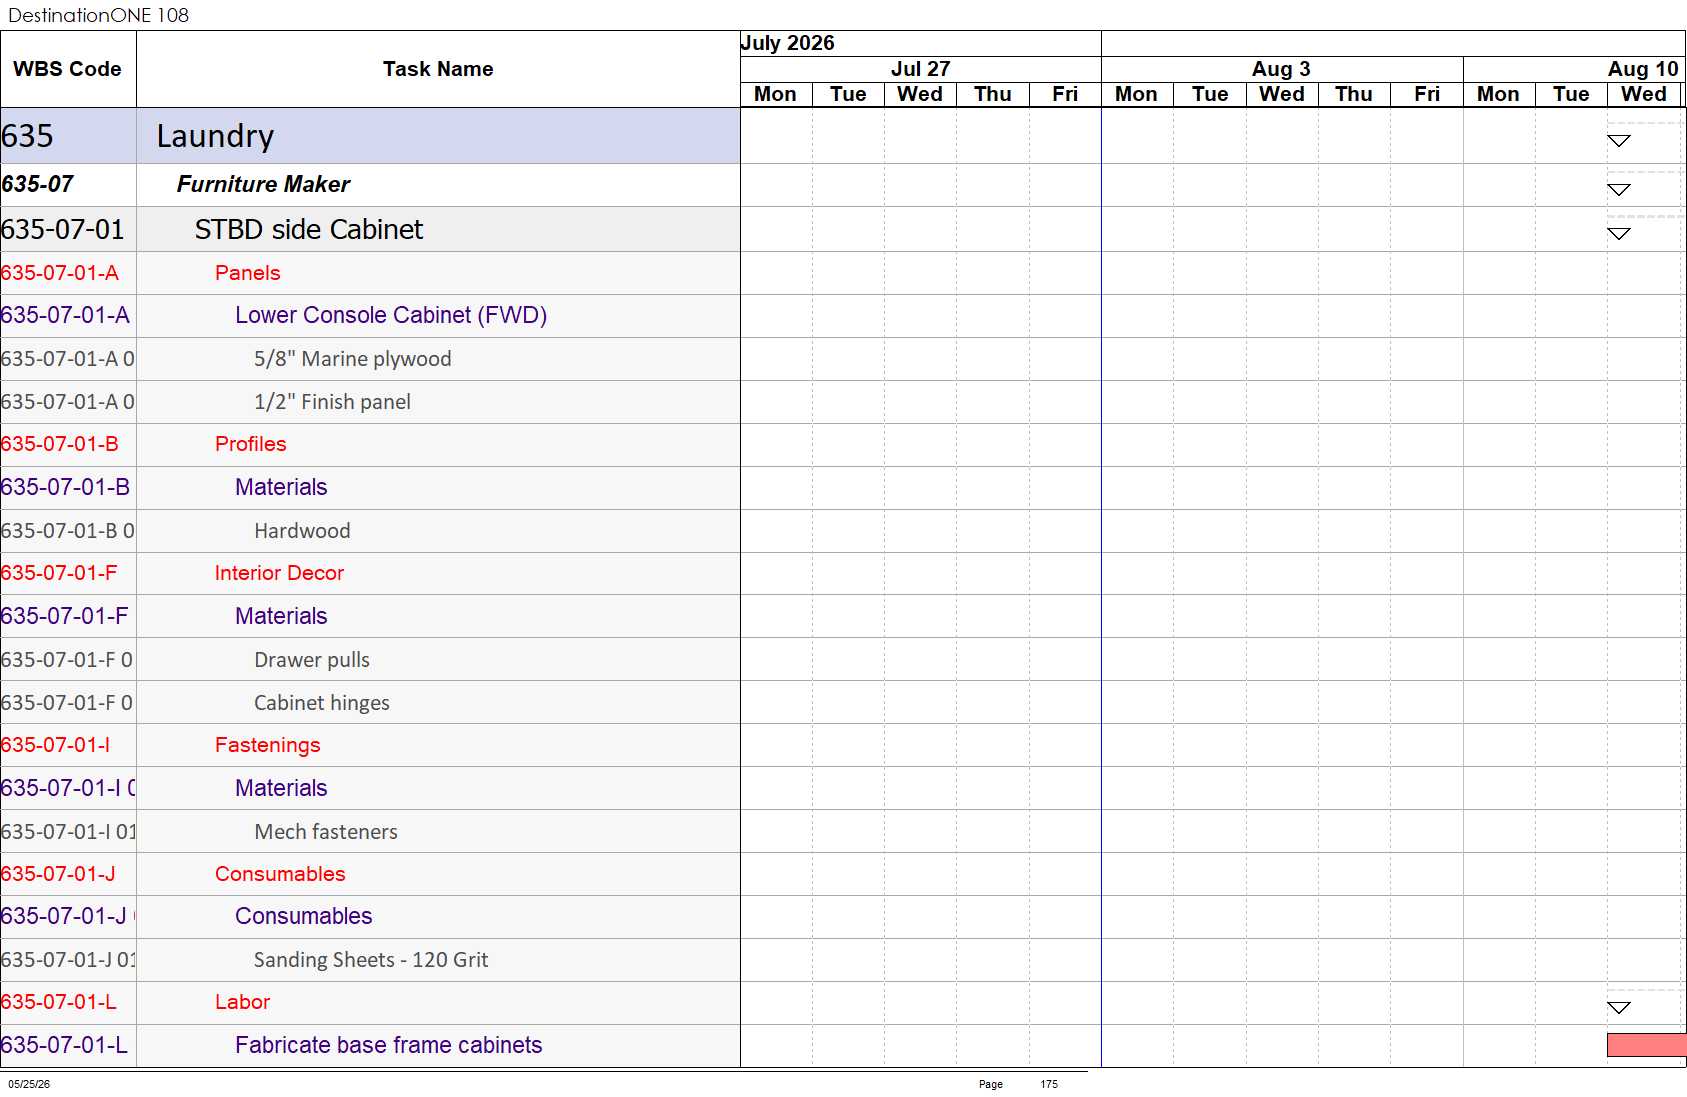Click the Labor row summary marker triangle

tap(1619, 1008)
